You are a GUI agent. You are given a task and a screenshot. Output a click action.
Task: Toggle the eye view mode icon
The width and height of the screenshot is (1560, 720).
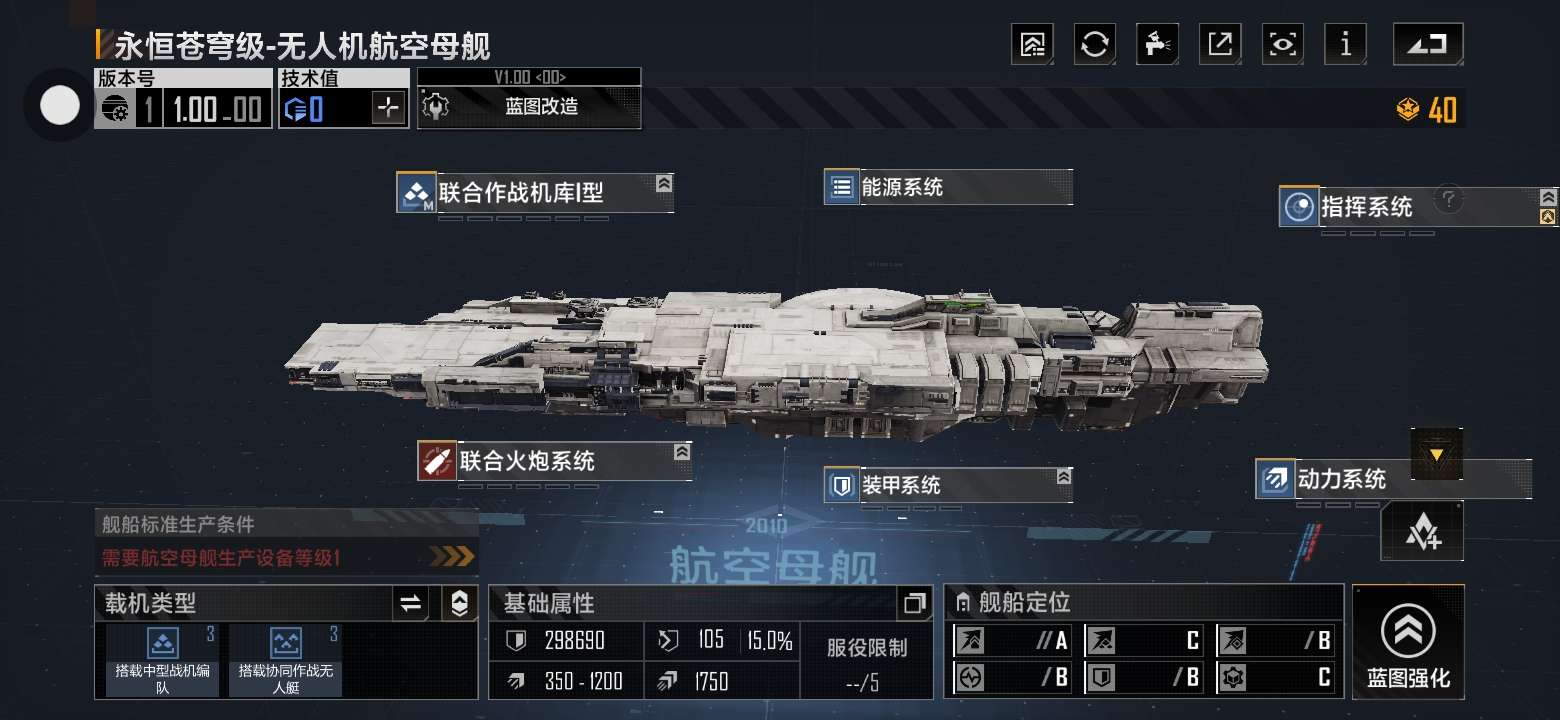coord(1283,44)
